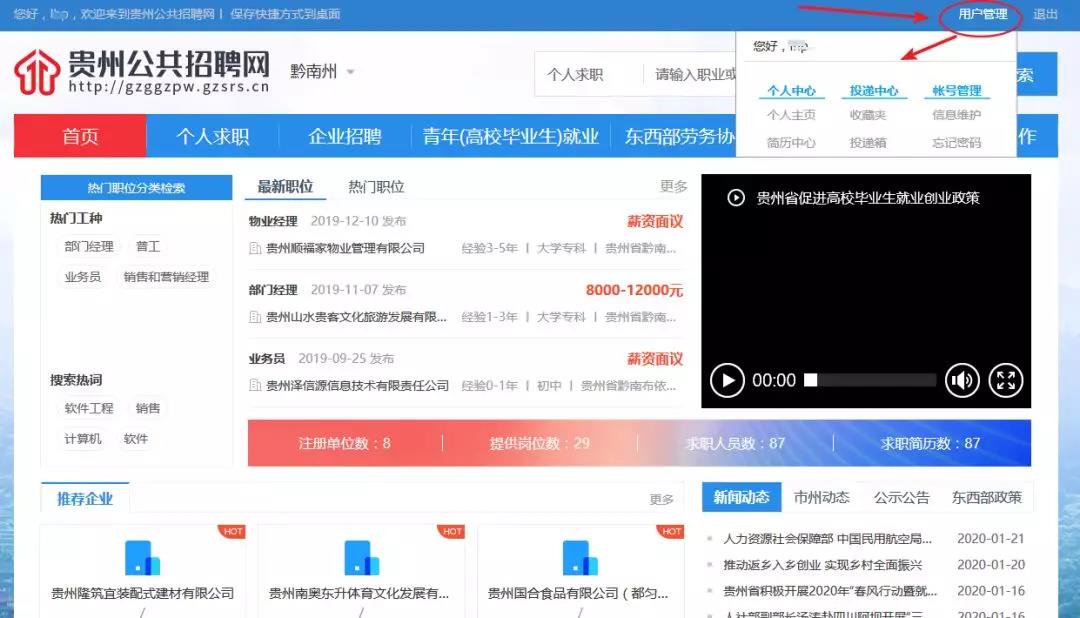Enter fullscreen mode on the video player
Image resolution: width=1080 pixels, height=618 pixels.
coord(1005,381)
